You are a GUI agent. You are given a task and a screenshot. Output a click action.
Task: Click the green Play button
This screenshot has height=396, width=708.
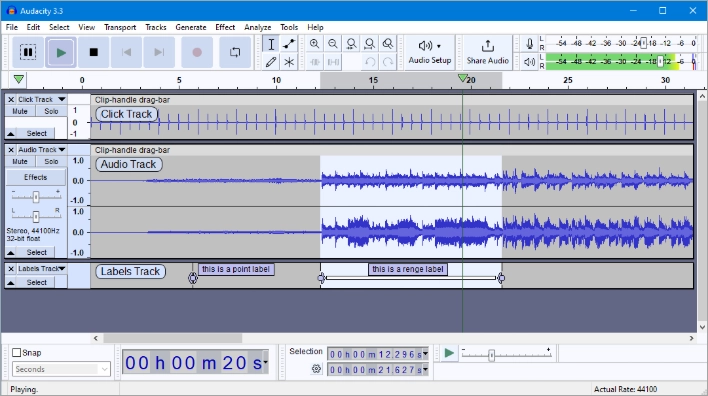pos(61,52)
